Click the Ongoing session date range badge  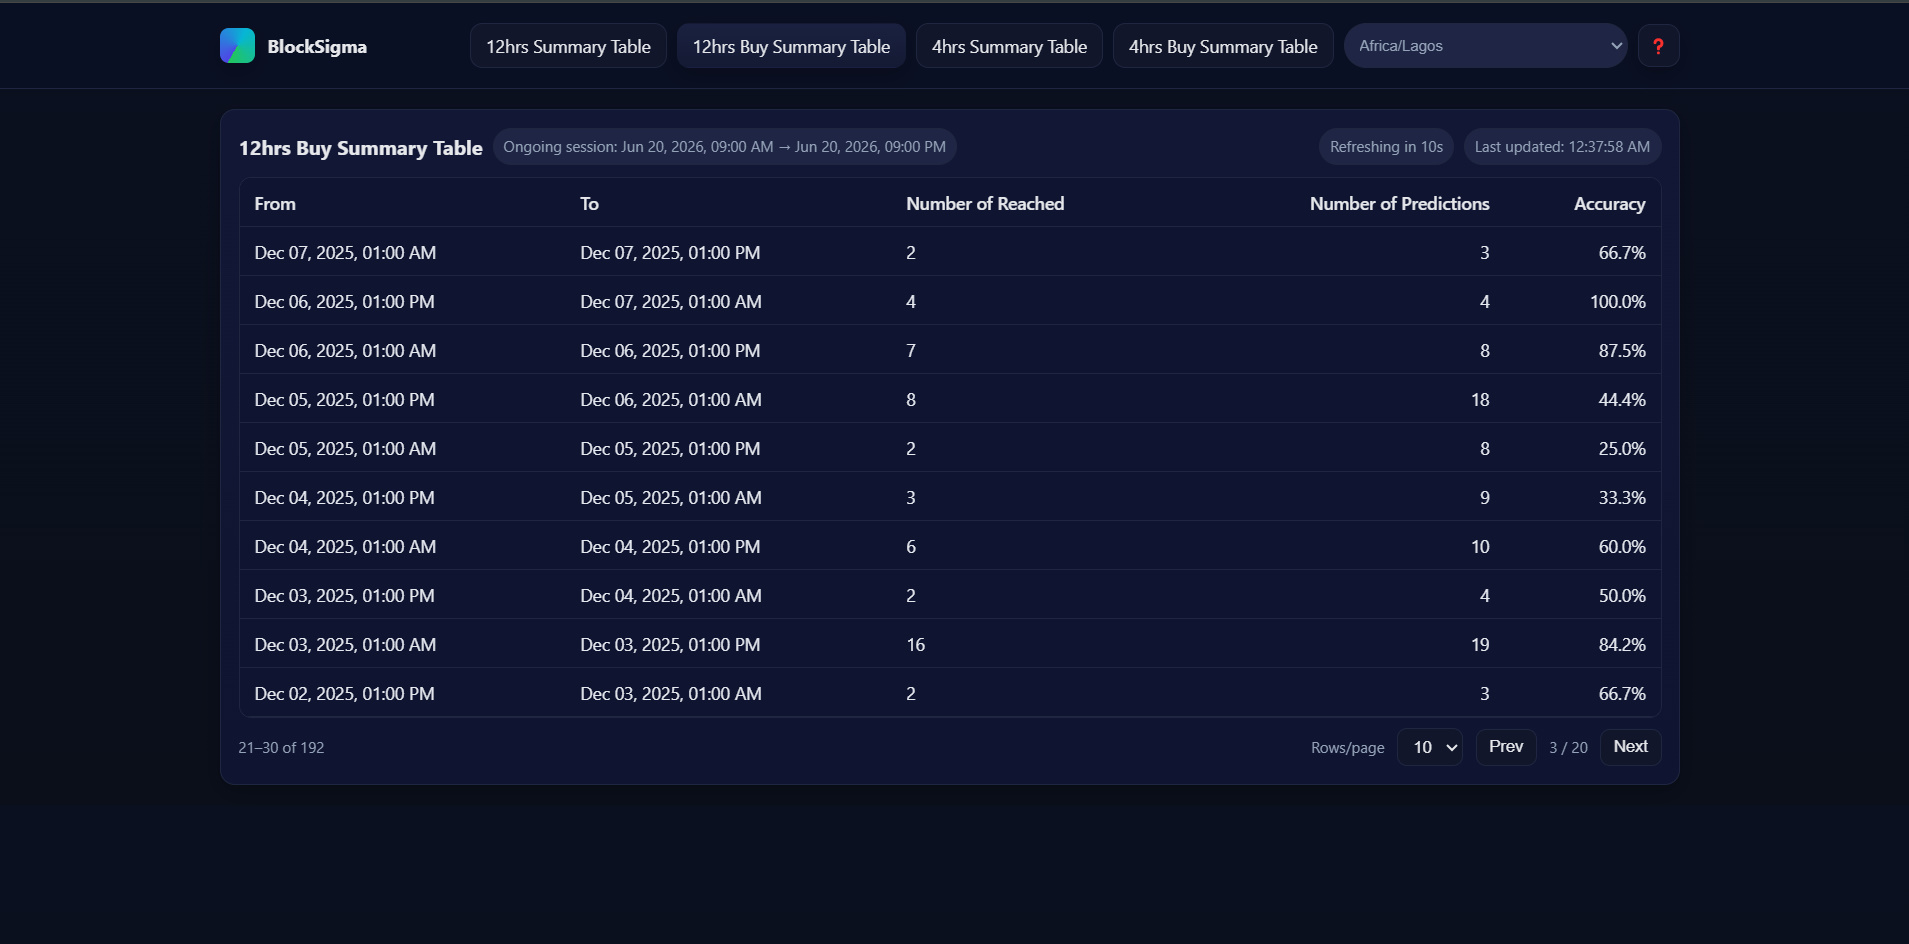pos(724,147)
